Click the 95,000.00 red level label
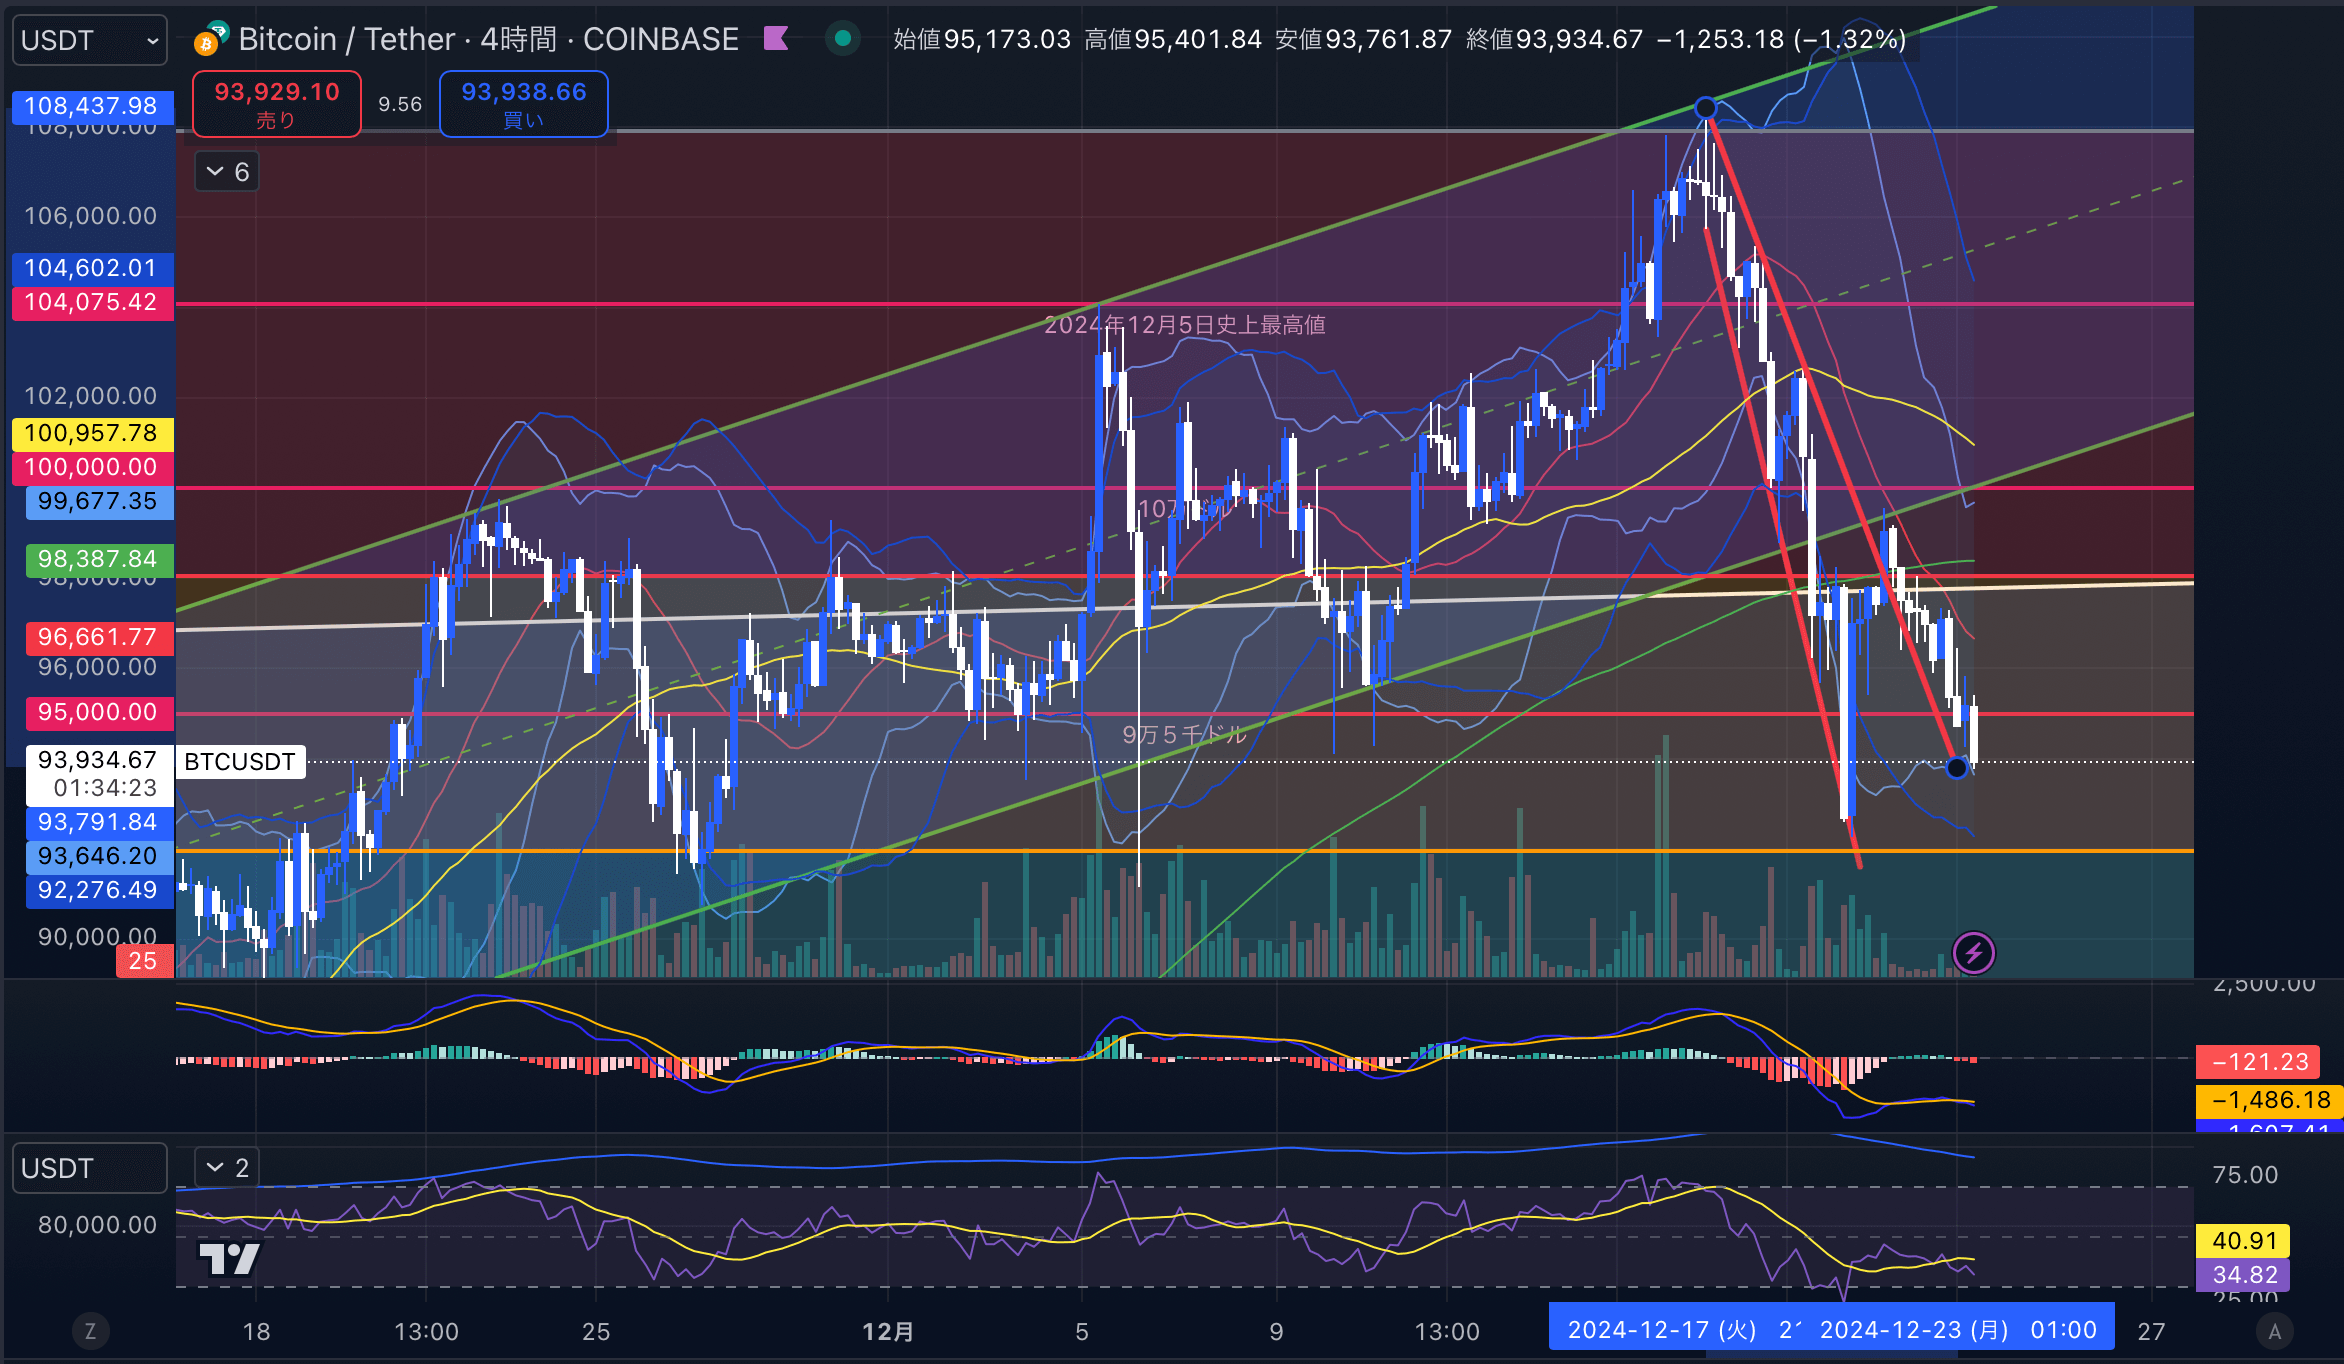The width and height of the screenshot is (2344, 1364). tap(98, 712)
